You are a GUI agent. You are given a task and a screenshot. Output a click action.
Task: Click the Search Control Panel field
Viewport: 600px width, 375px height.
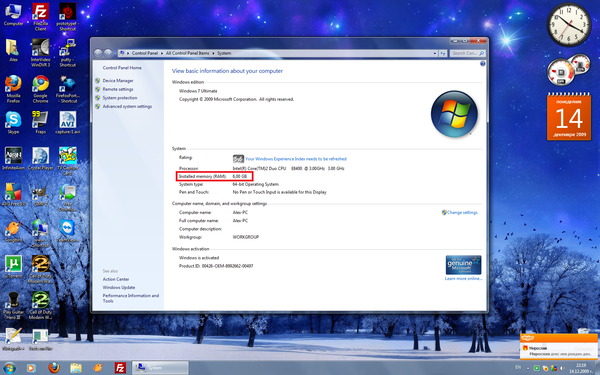coord(467,53)
